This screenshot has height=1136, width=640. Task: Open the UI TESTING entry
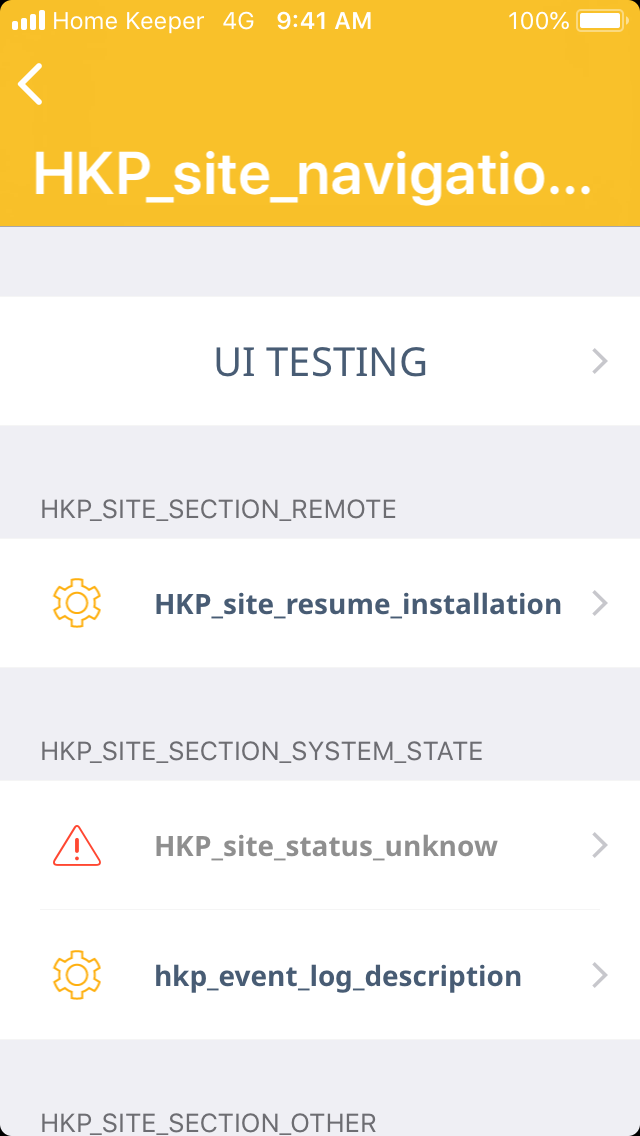[x=320, y=361]
